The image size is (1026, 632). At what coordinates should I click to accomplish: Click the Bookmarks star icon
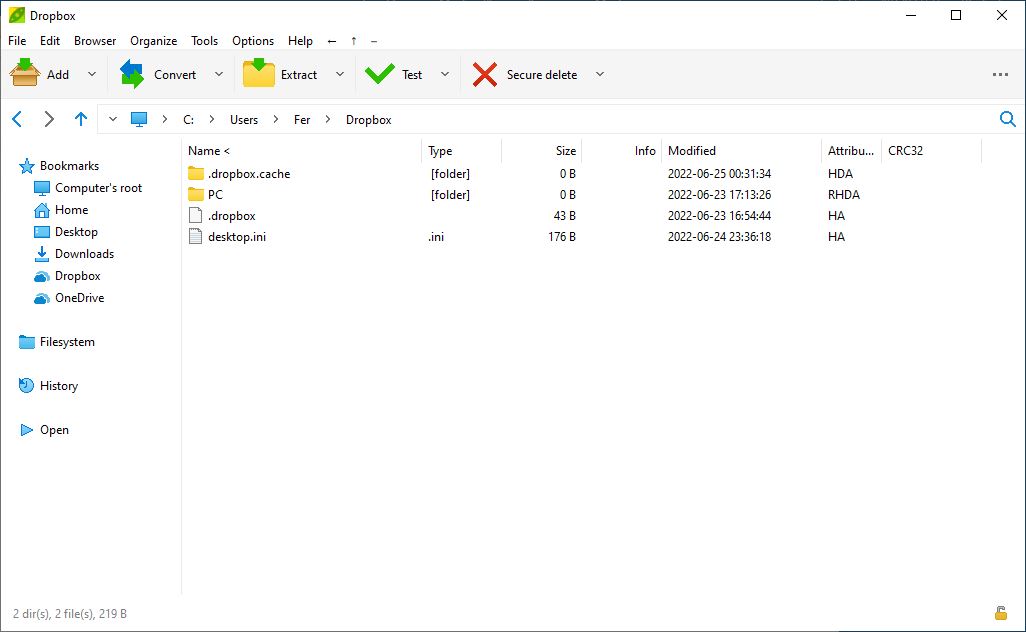click(x=26, y=166)
